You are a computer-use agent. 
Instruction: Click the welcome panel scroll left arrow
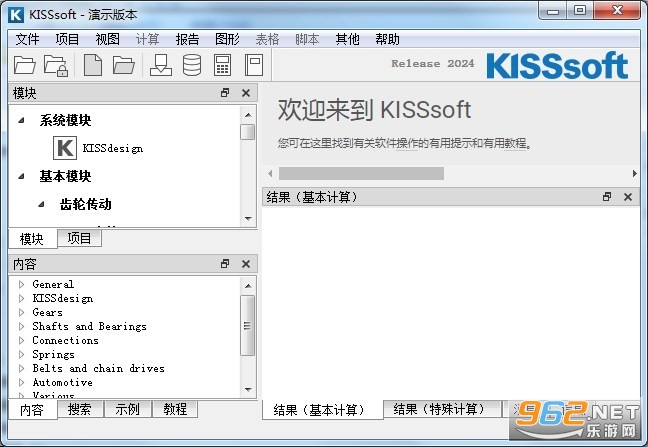point(270,173)
